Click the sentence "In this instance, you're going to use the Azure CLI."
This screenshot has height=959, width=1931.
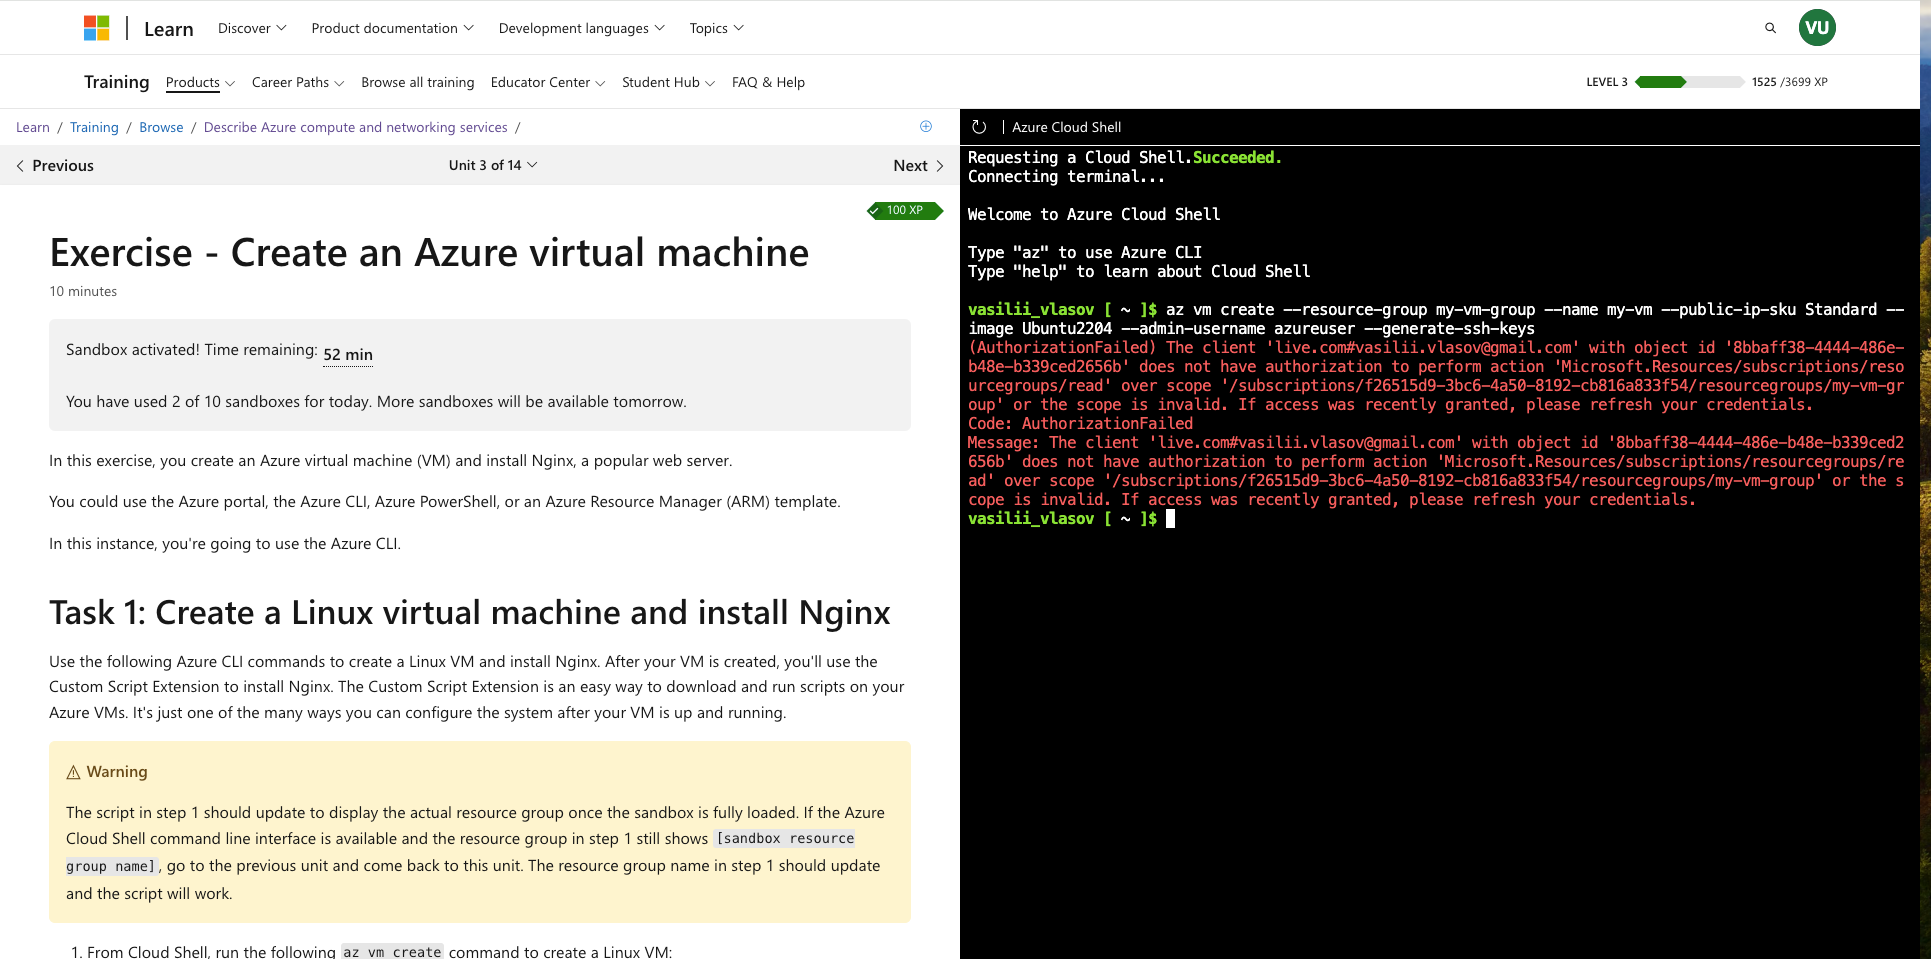225,544
